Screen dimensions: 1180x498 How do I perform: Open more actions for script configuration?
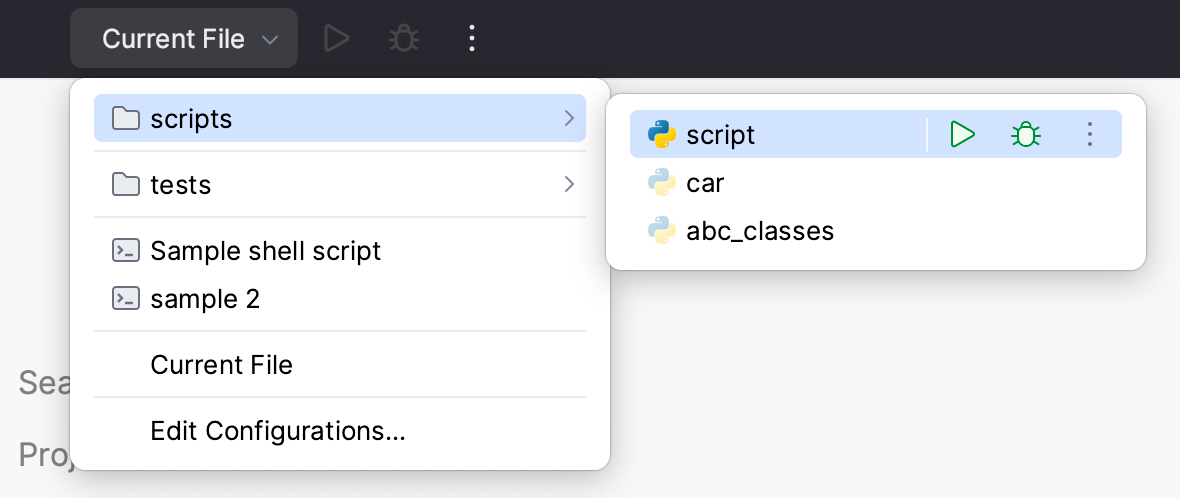1090,134
